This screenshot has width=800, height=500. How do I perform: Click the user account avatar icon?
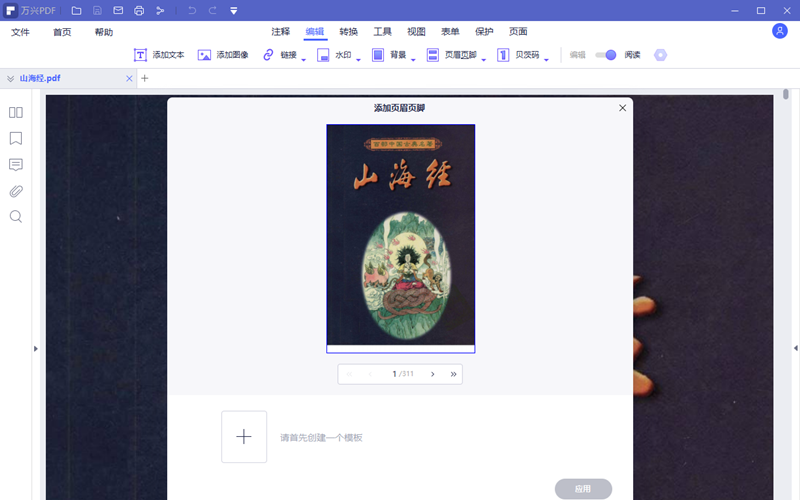coord(779,31)
